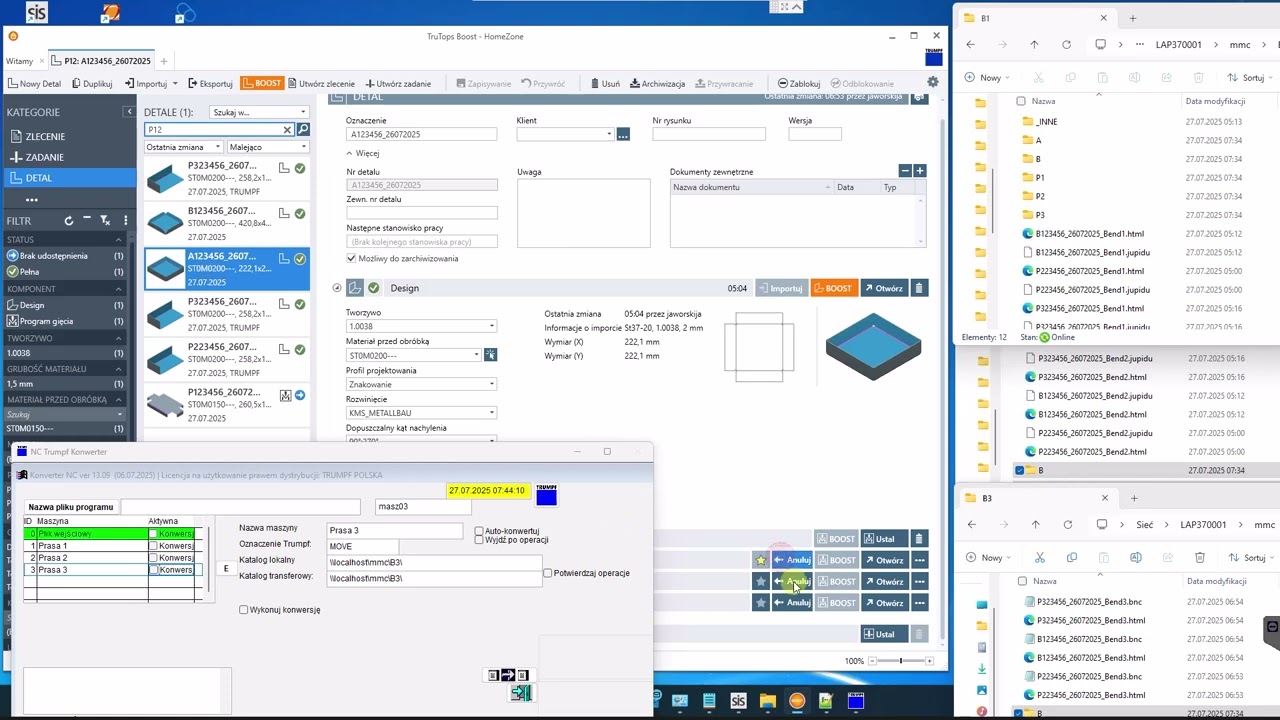Open TruTops settings gear icon

pyautogui.click(x=933, y=83)
